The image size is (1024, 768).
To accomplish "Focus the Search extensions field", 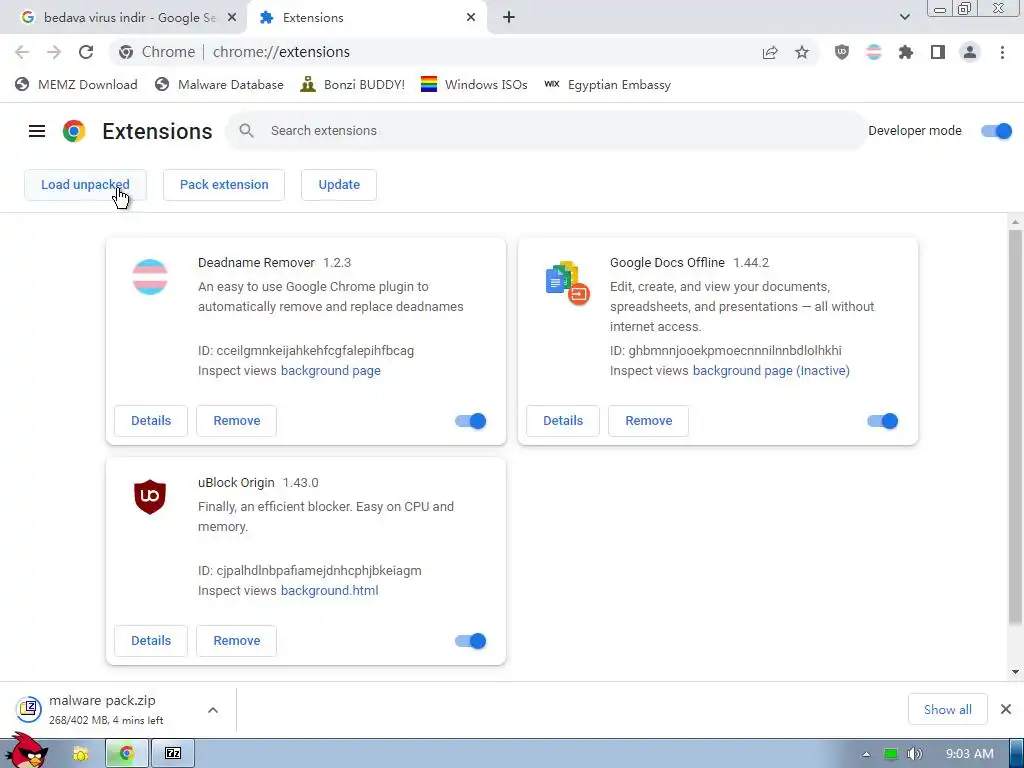I will (x=545, y=131).
